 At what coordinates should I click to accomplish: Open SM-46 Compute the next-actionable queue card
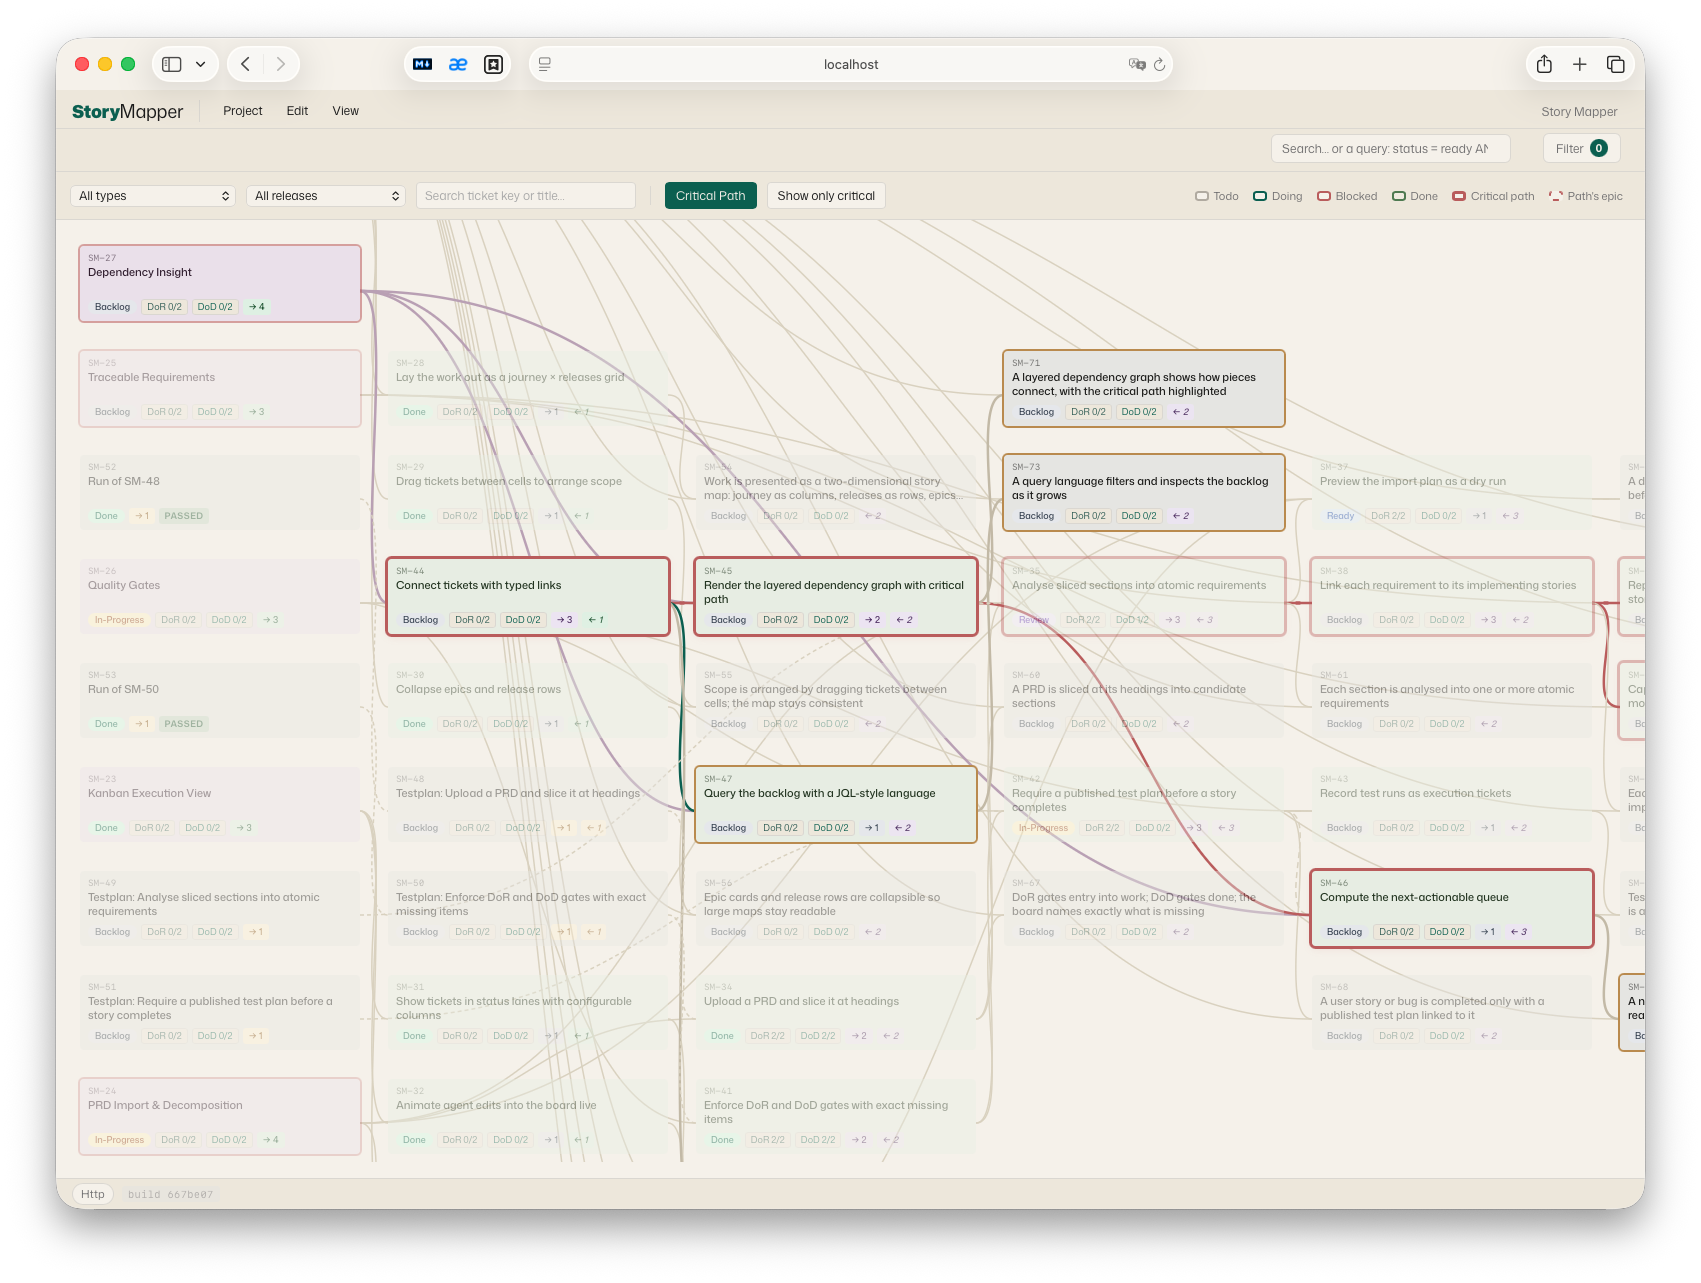pos(1452,908)
